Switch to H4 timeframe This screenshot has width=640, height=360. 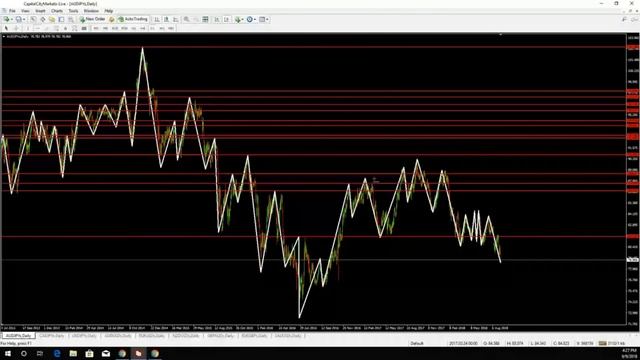[142, 28]
